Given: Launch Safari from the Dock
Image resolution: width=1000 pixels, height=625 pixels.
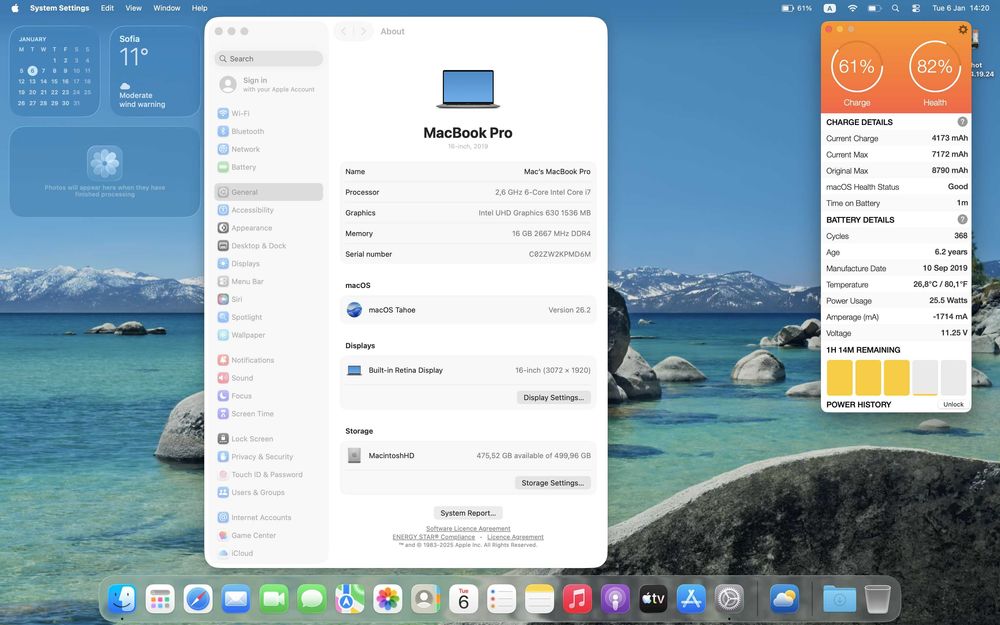Looking at the screenshot, I should click(x=198, y=599).
